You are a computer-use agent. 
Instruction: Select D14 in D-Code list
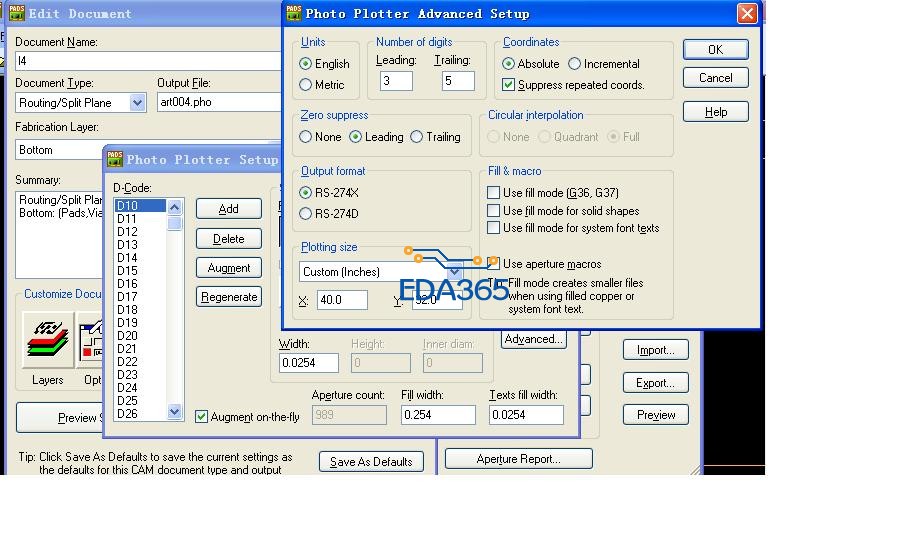[x=140, y=258]
